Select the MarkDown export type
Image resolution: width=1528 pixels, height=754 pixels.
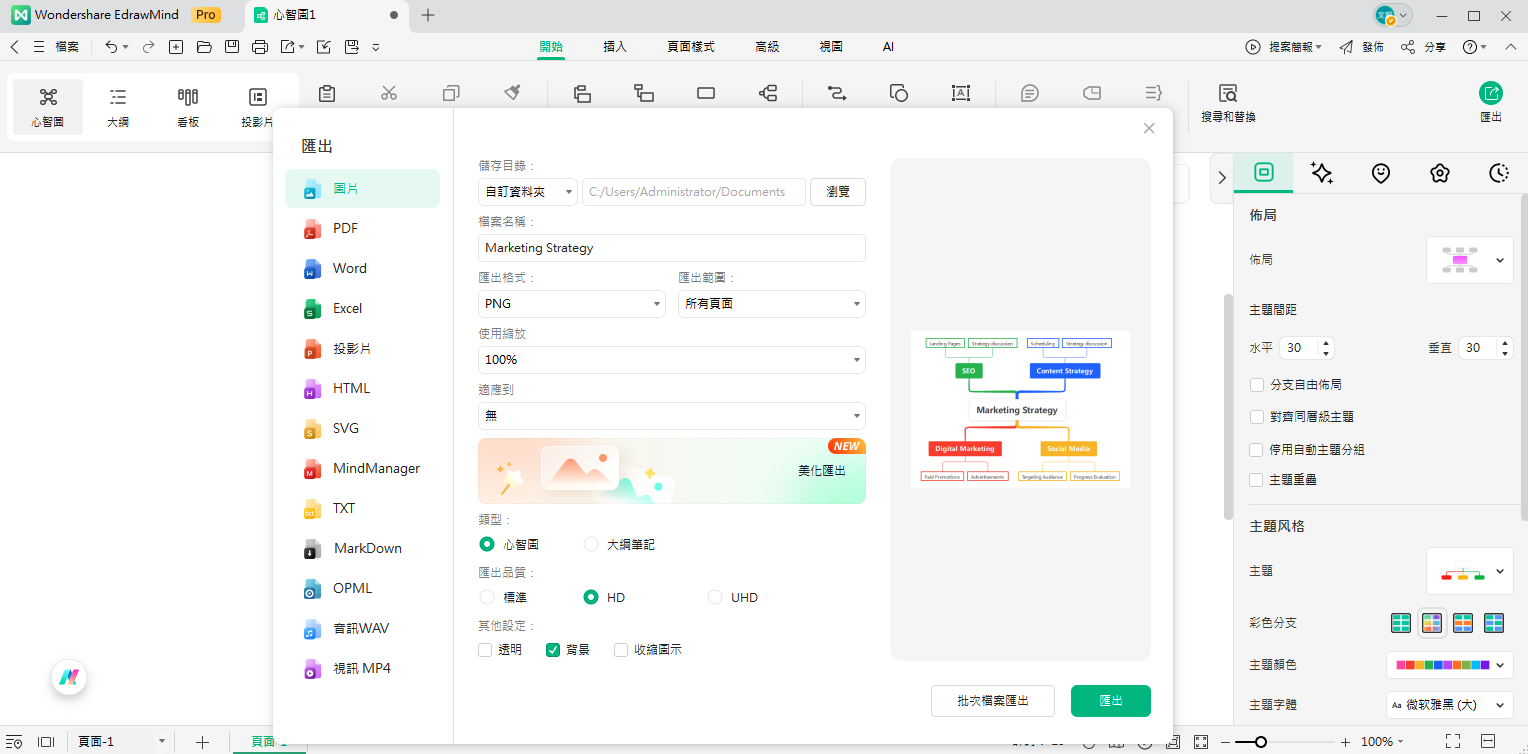click(x=366, y=549)
